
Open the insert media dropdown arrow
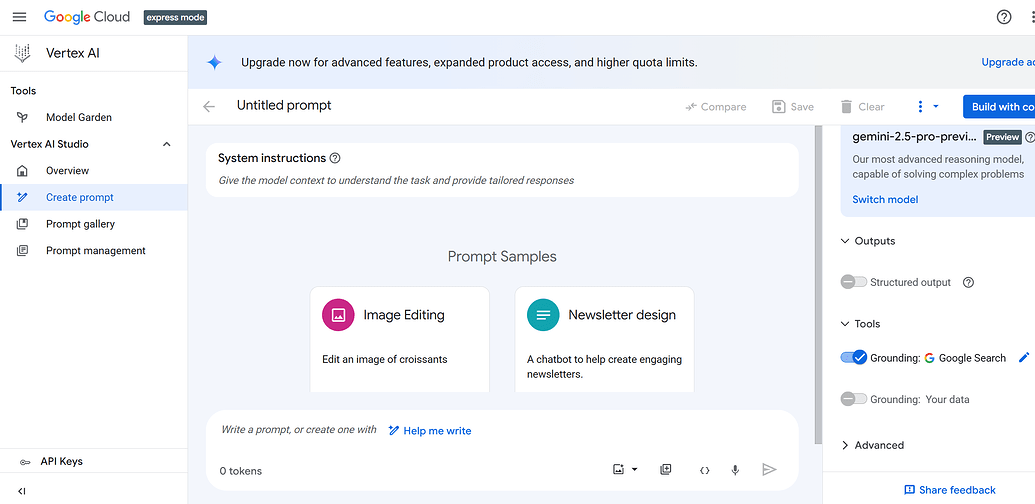click(x=634, y=470)
